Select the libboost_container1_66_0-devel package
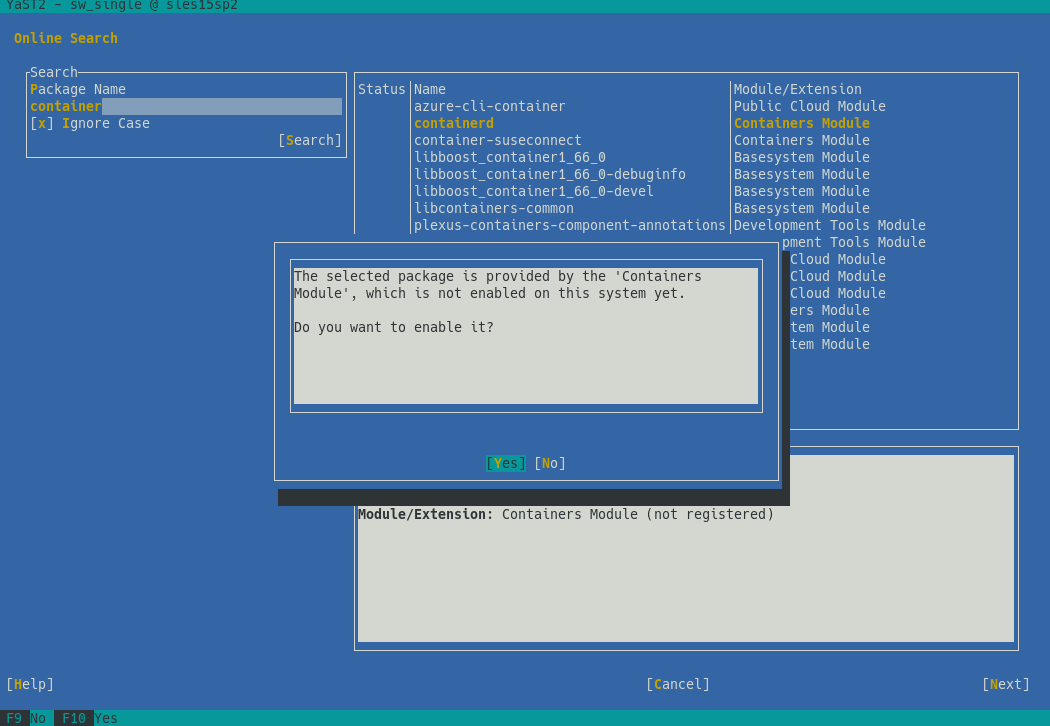Viewport: 1050px width, 726px height. click(x=533, y=191)
